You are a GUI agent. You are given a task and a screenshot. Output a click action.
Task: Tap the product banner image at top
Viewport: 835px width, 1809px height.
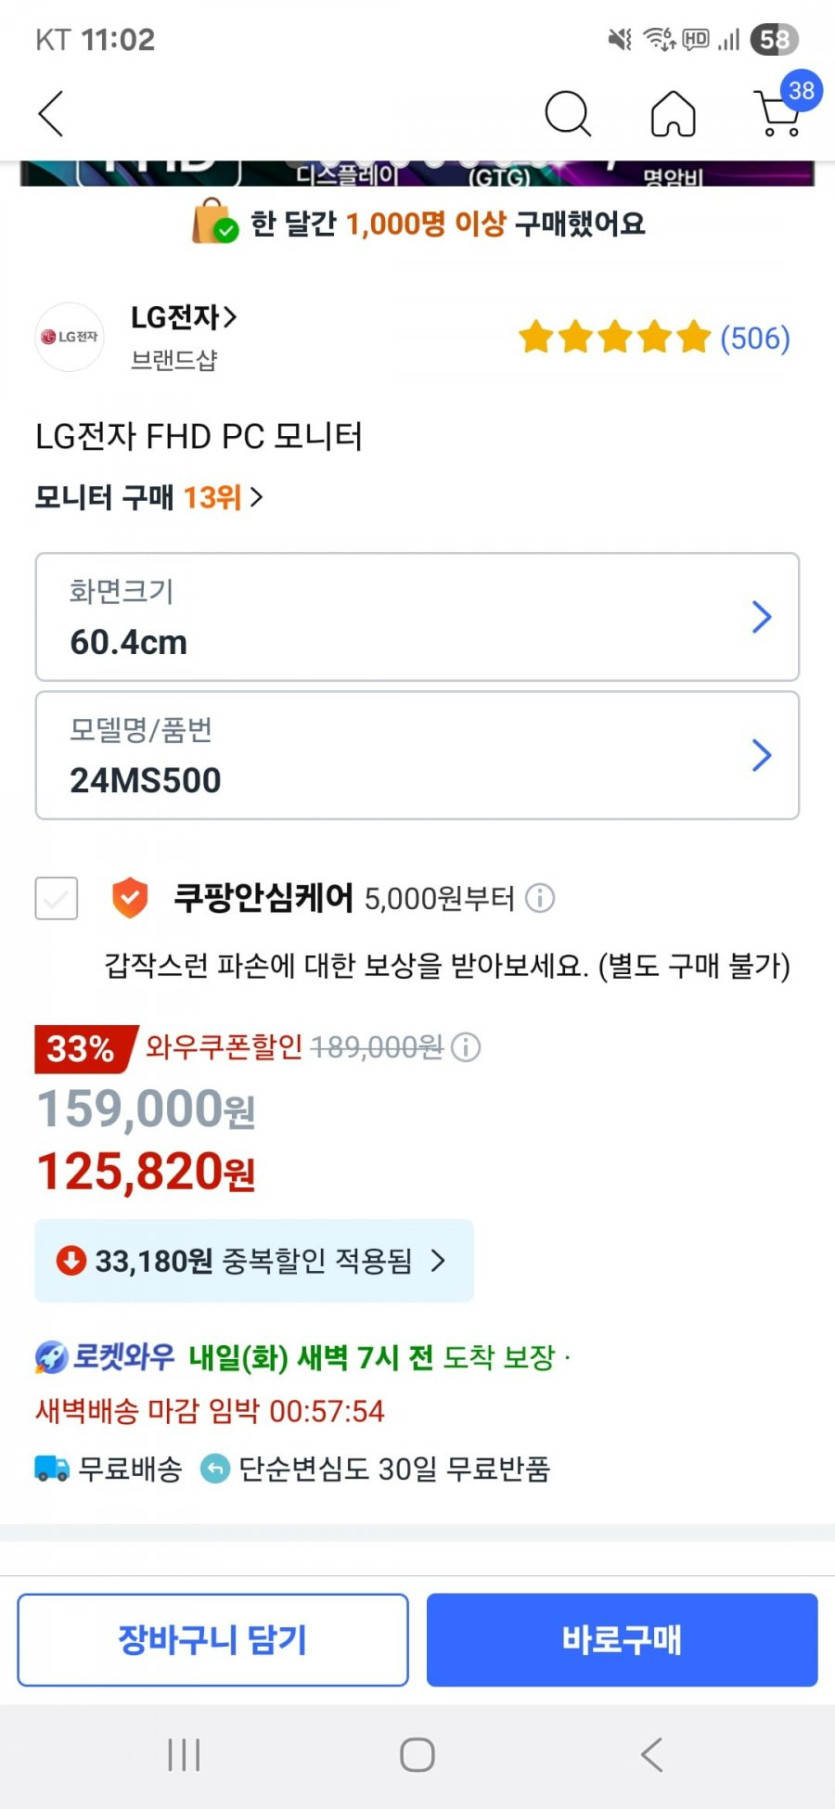(x=417, y=174)
